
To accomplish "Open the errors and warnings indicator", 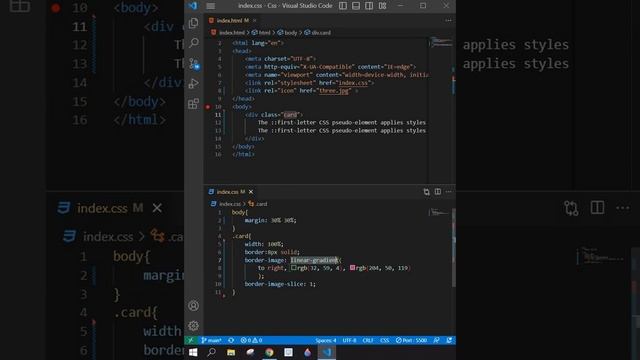I will pos(251,340).
